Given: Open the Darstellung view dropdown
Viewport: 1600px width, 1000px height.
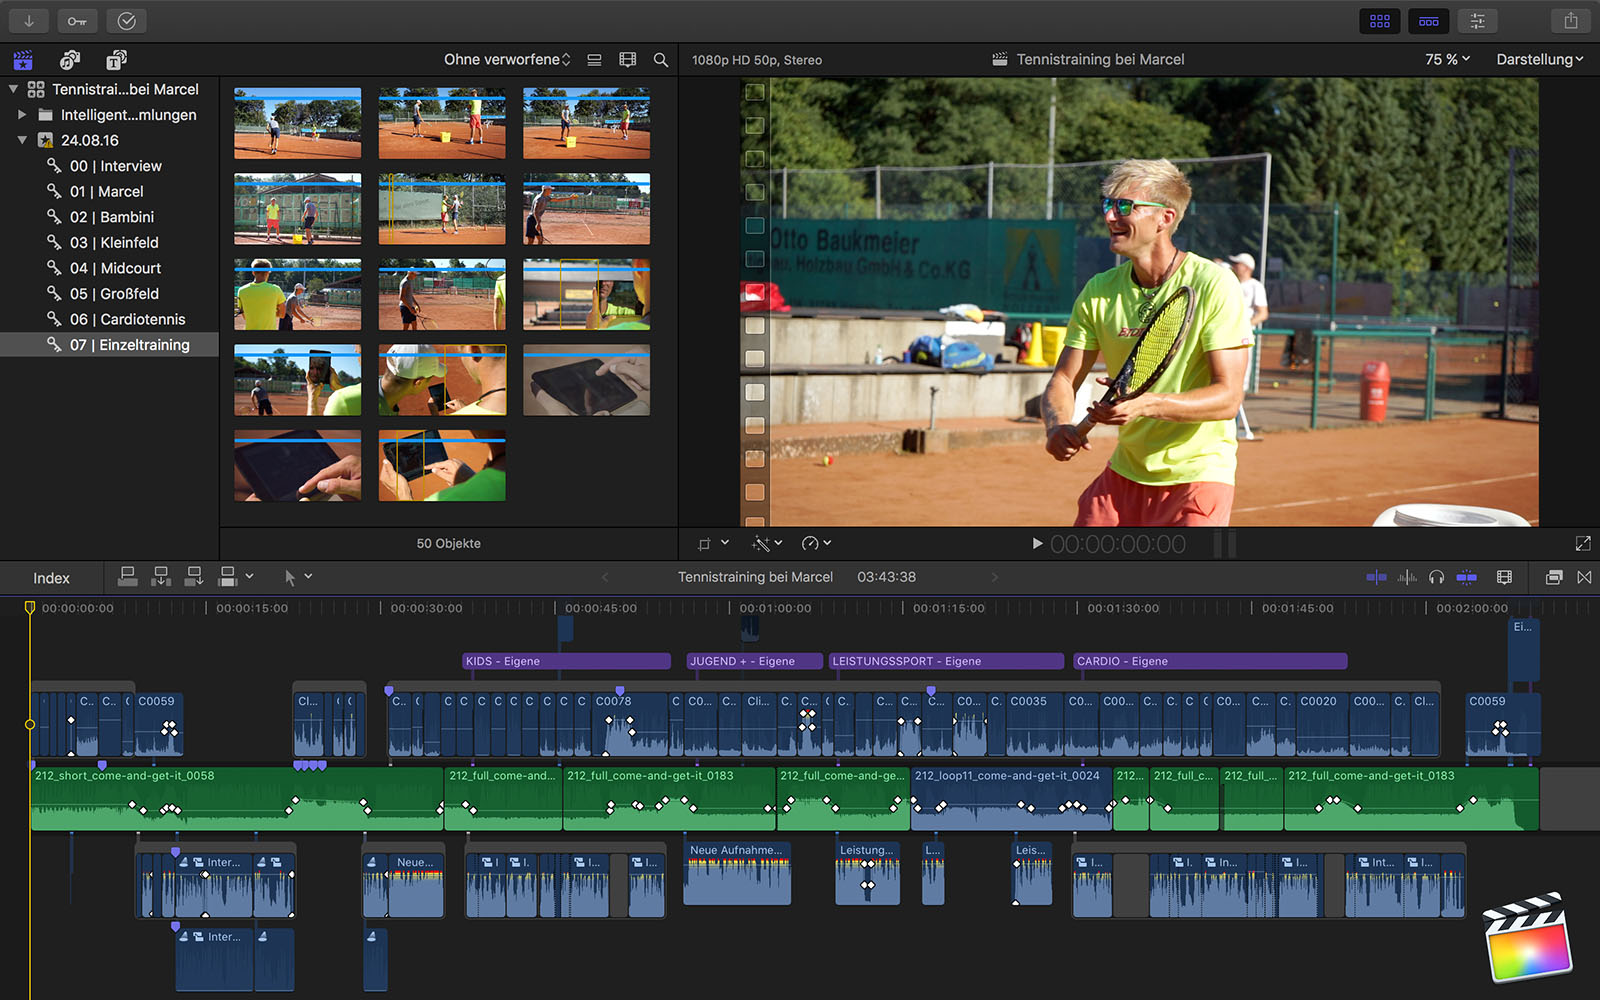Looking at the screenshot, I should tap(1539, 60).
